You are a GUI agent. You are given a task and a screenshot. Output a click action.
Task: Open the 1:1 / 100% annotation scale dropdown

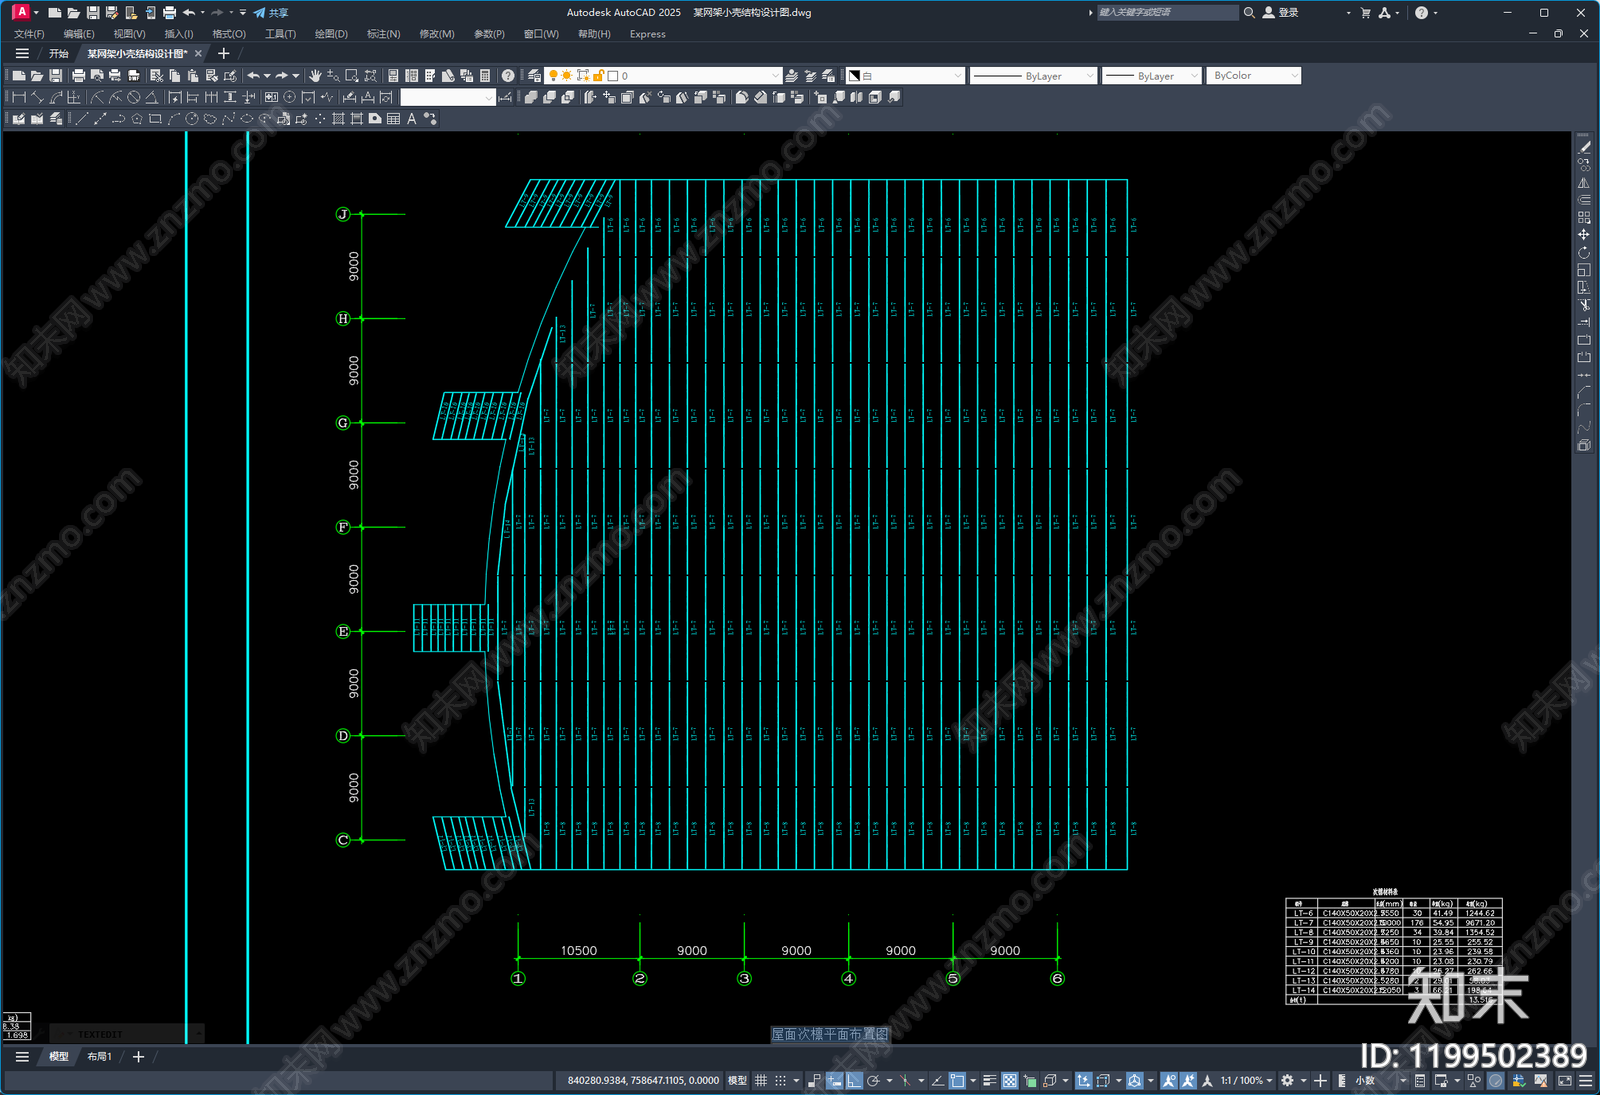click(x=1246, y=1081)
